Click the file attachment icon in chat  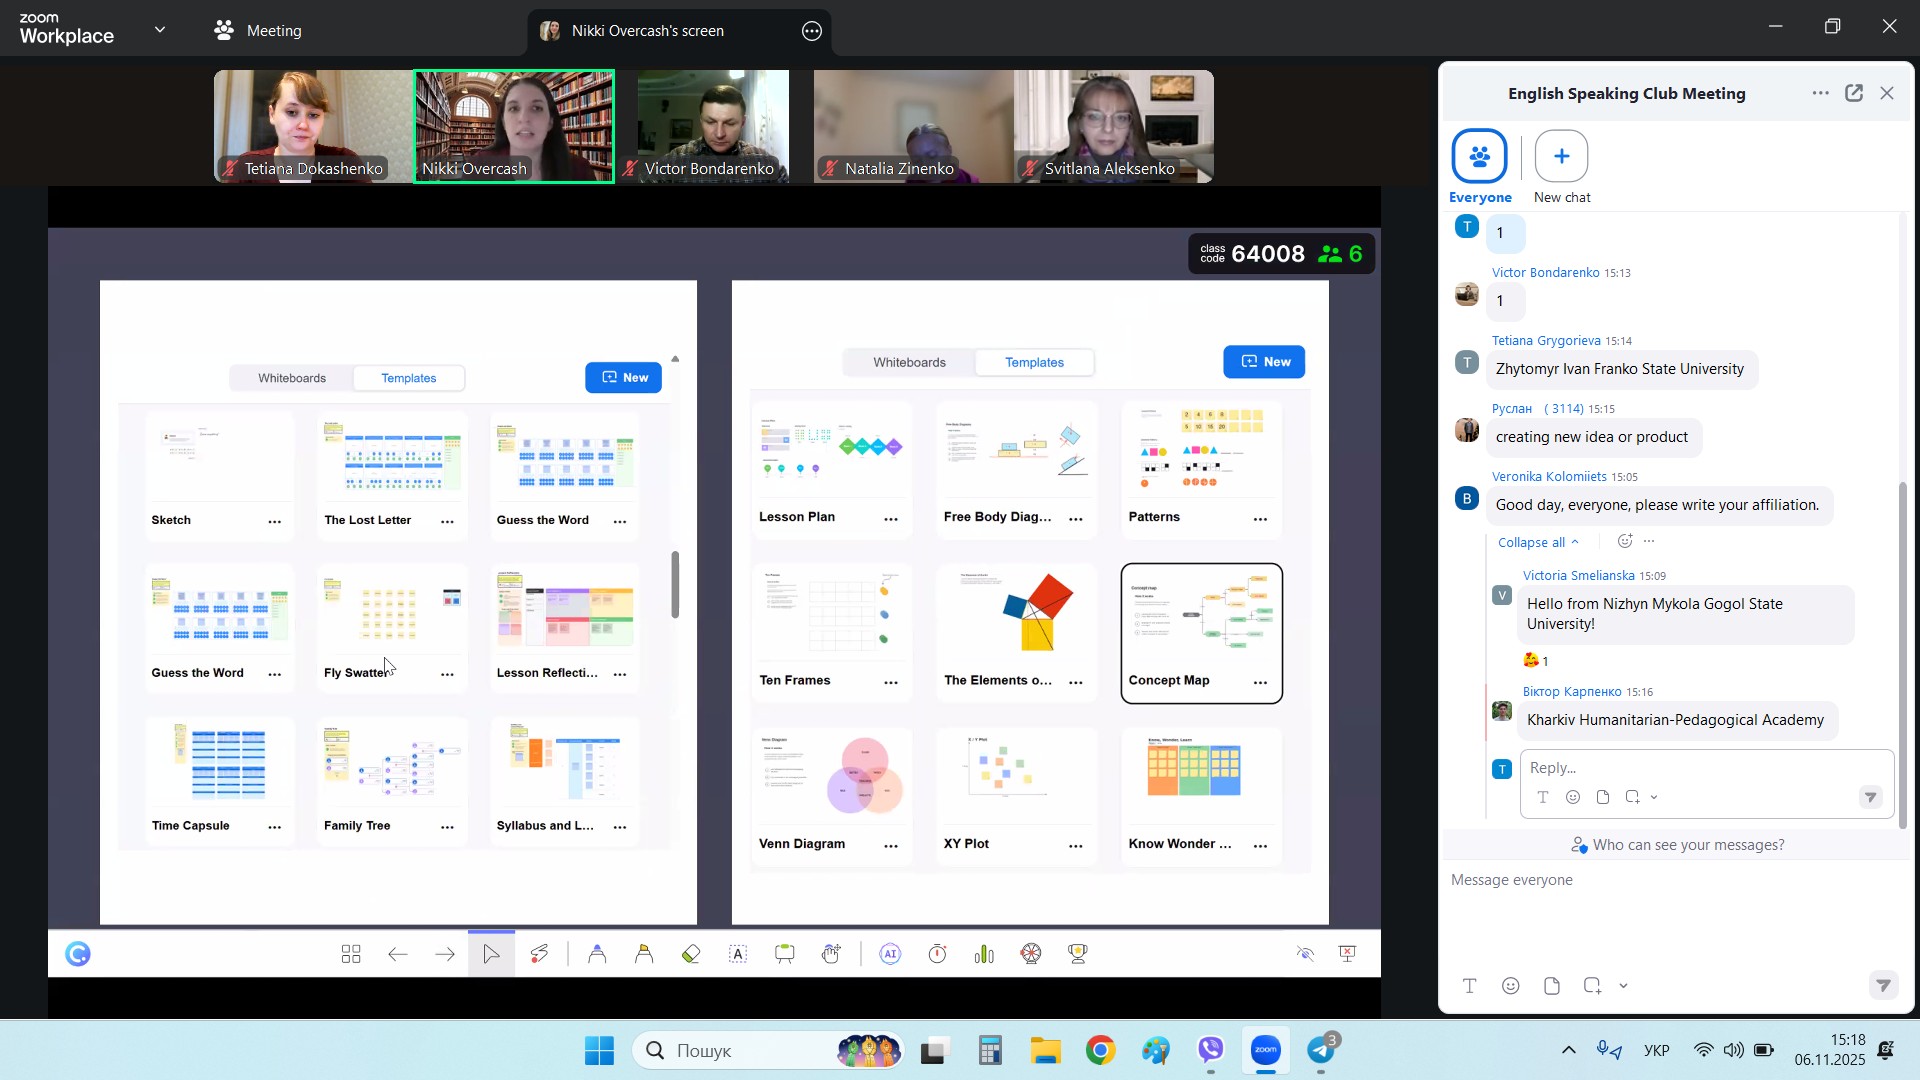pyautogui.click(x=1551, y=986)
